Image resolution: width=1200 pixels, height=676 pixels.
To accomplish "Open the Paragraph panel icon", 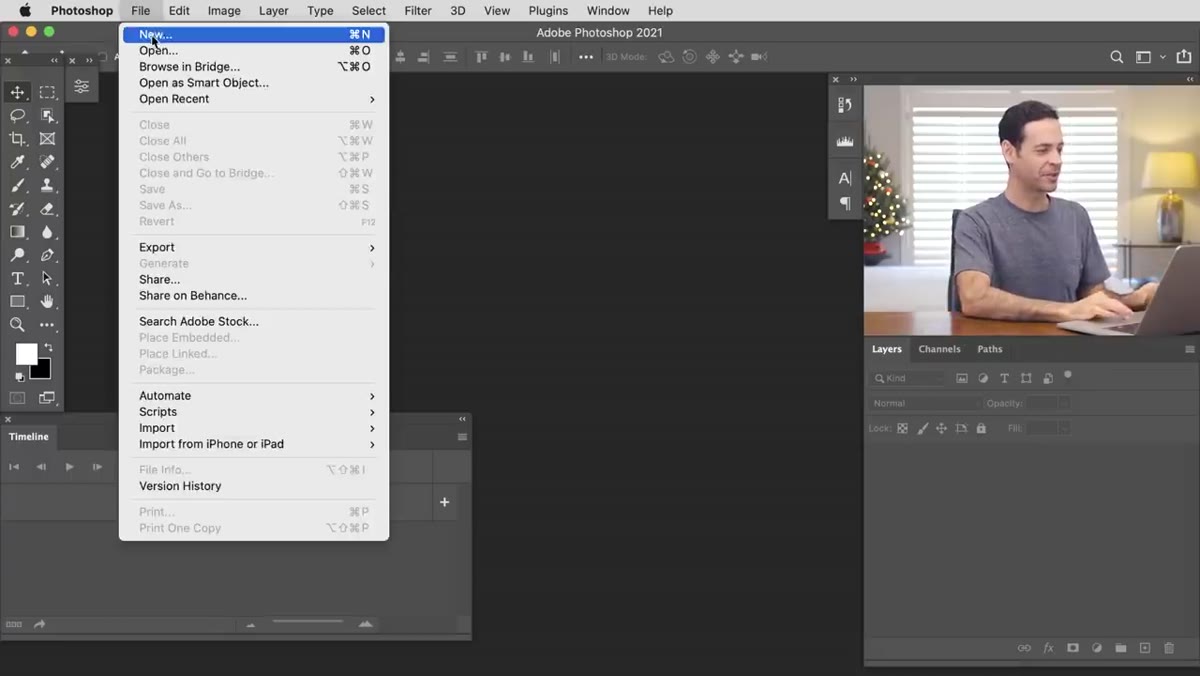I will coord(845,203).
